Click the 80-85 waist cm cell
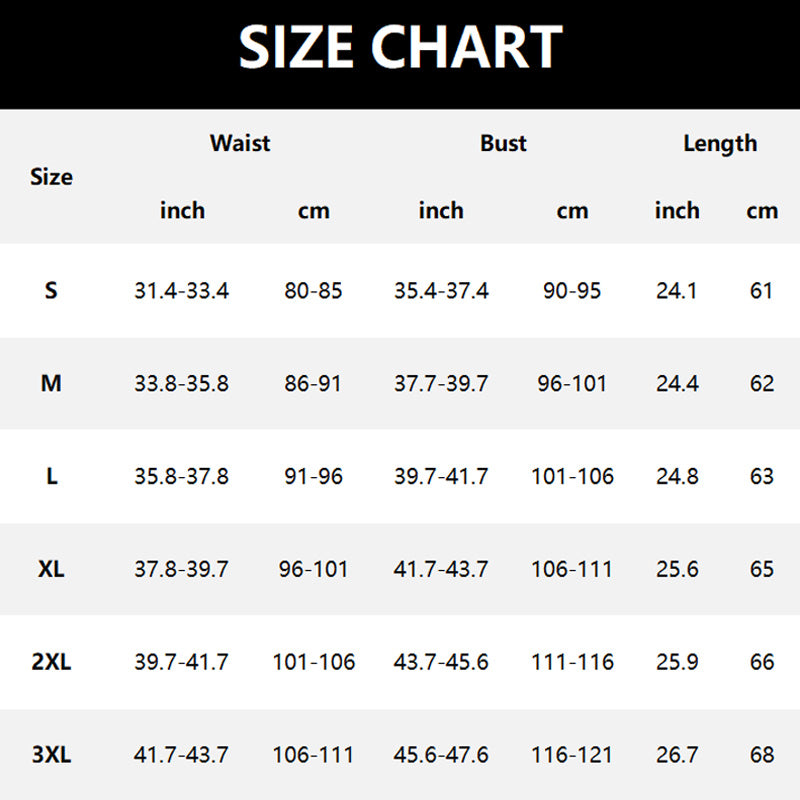The width and height of the screenshot is (800, 800). click(x=313, y=291)
